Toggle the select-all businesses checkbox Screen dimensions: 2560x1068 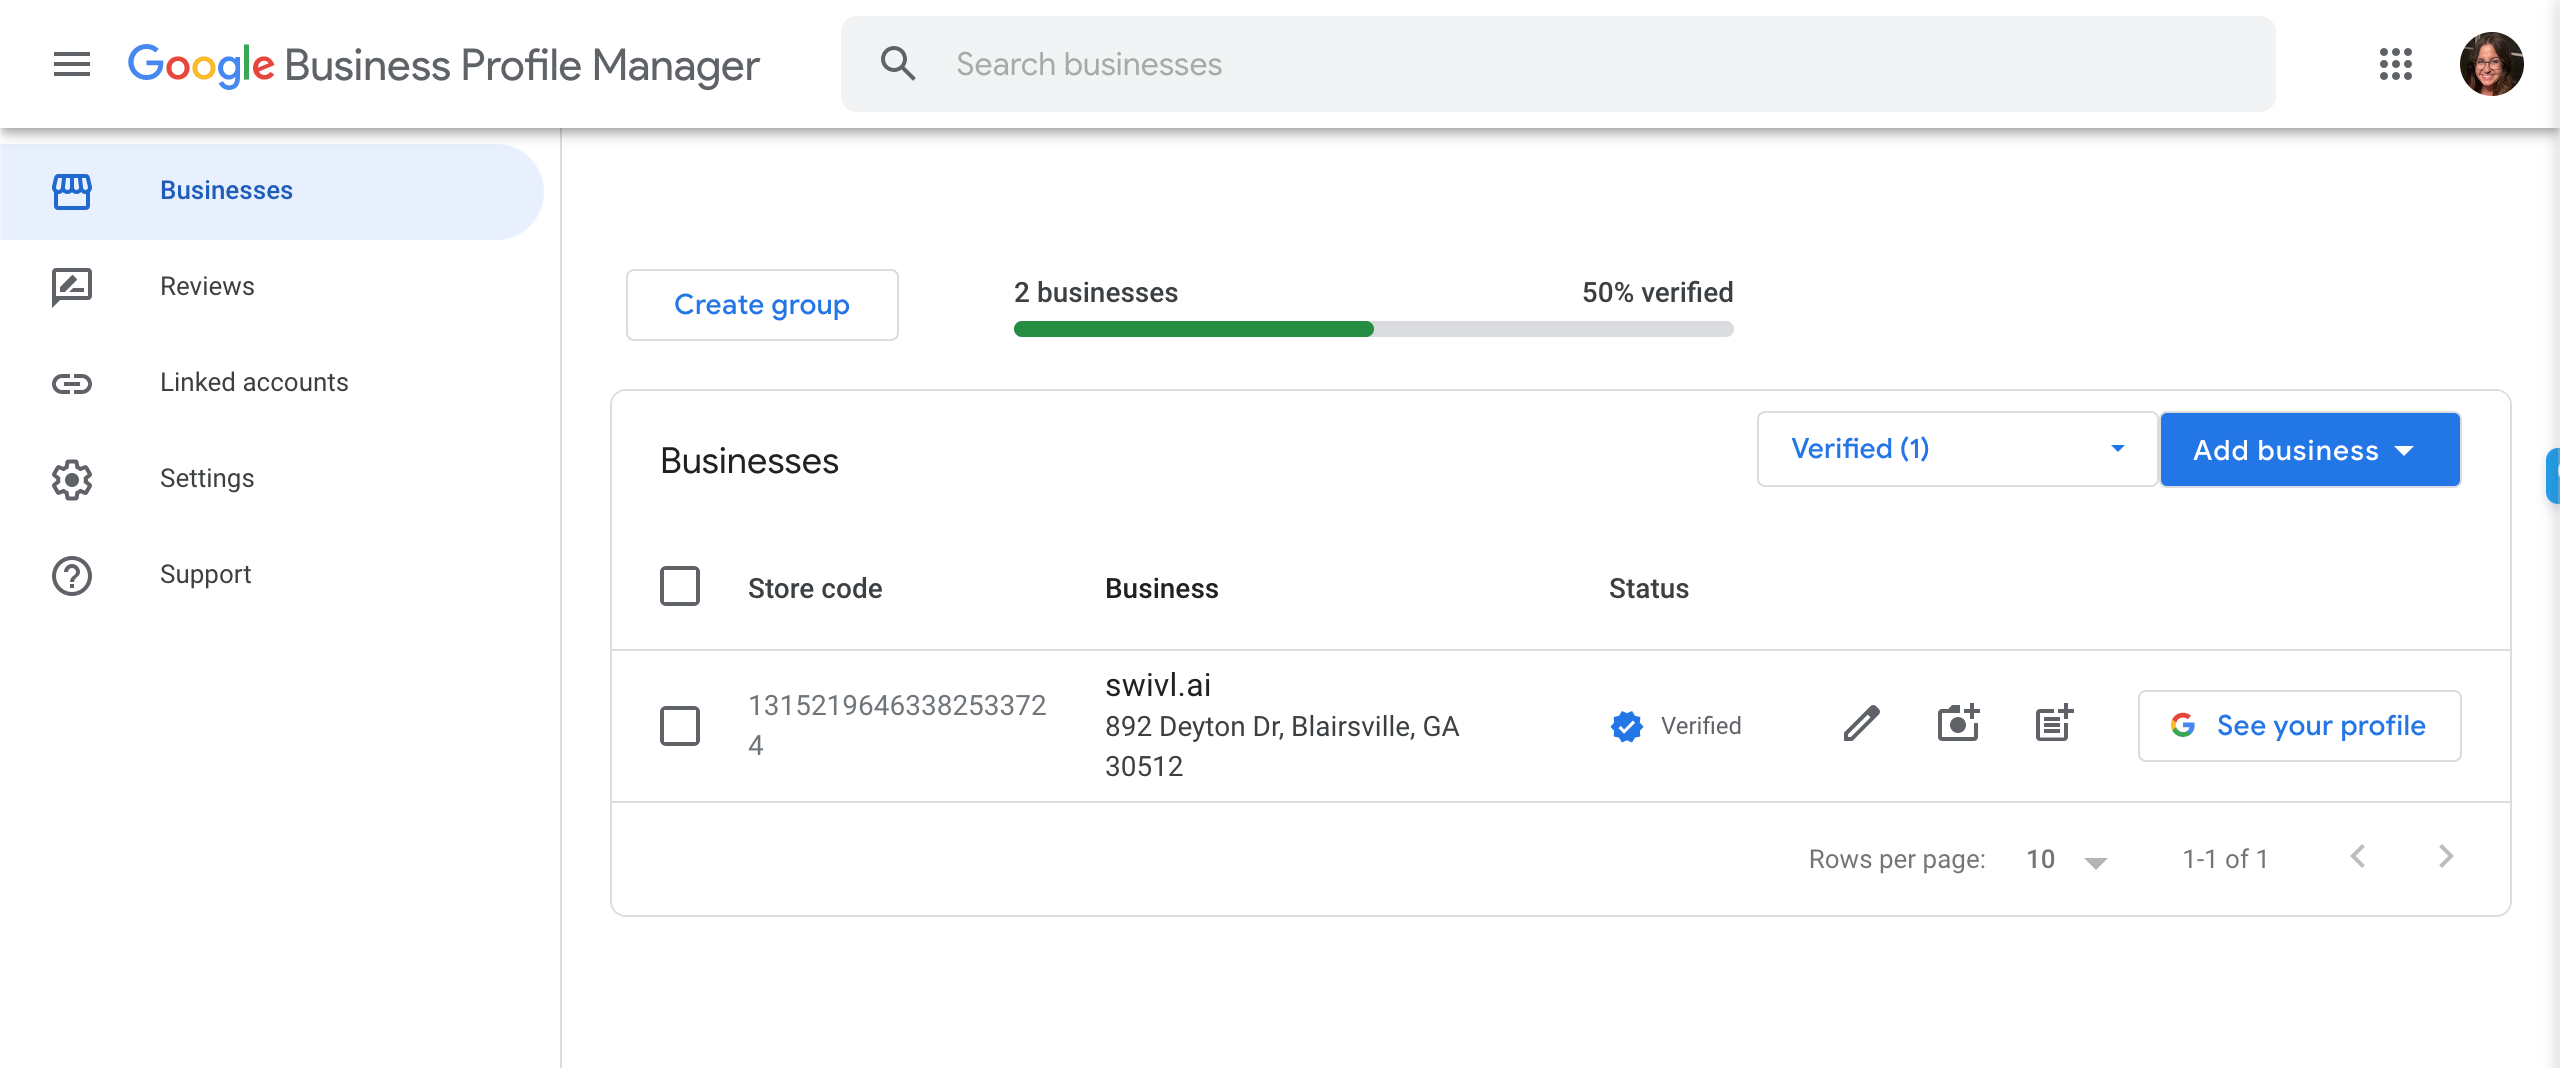680,587
